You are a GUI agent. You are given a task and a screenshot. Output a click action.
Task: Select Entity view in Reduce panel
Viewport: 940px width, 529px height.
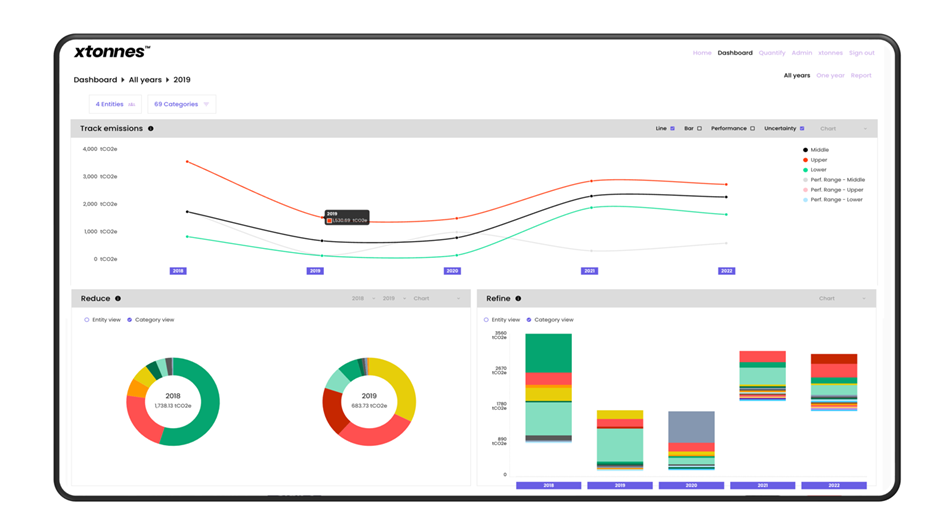[x=87, y=320]
